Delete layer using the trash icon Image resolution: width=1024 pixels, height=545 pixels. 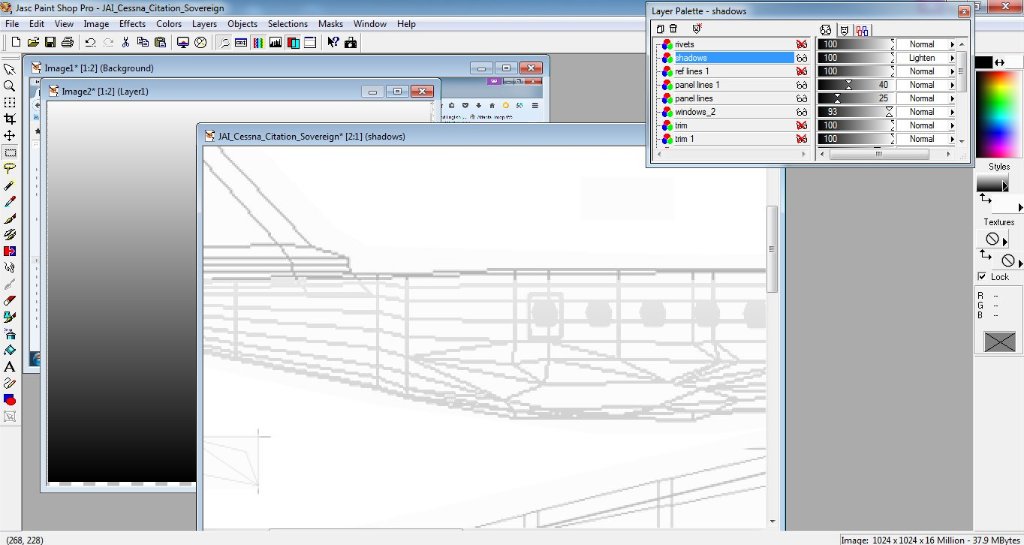[673, 29]
